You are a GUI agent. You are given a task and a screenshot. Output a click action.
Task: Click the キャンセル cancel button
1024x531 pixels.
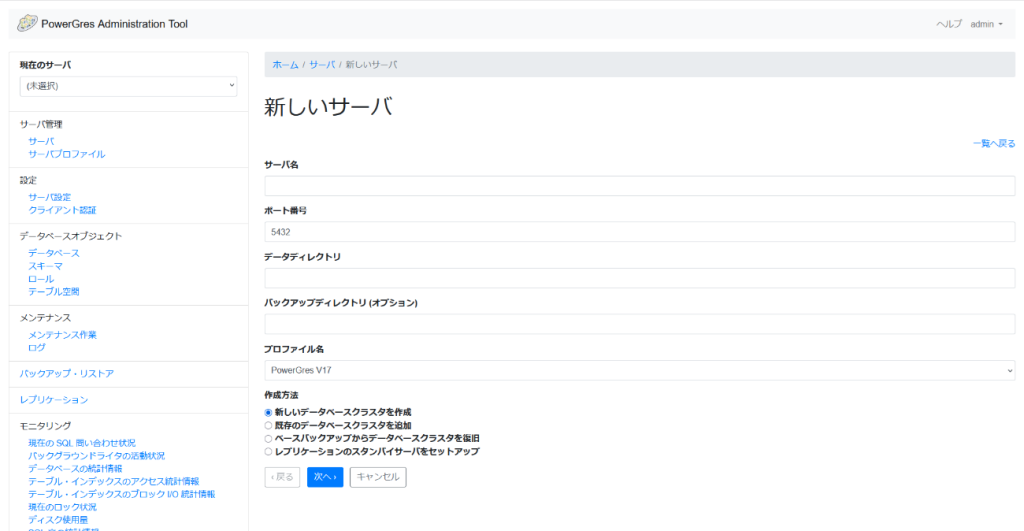(378, 477)
